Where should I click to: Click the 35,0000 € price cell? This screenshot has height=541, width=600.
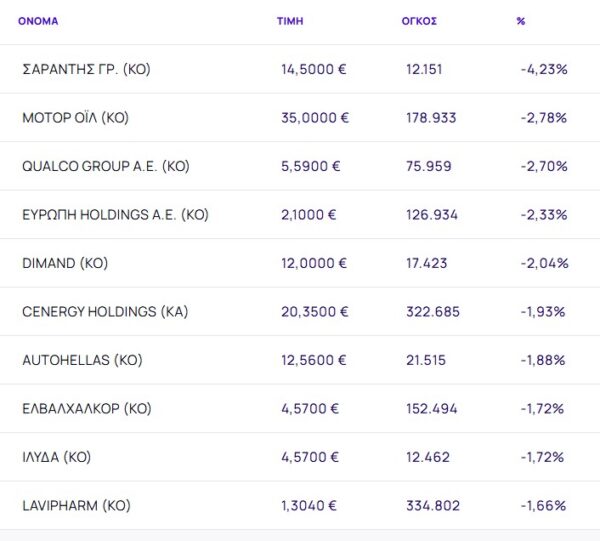pos(315,118)
